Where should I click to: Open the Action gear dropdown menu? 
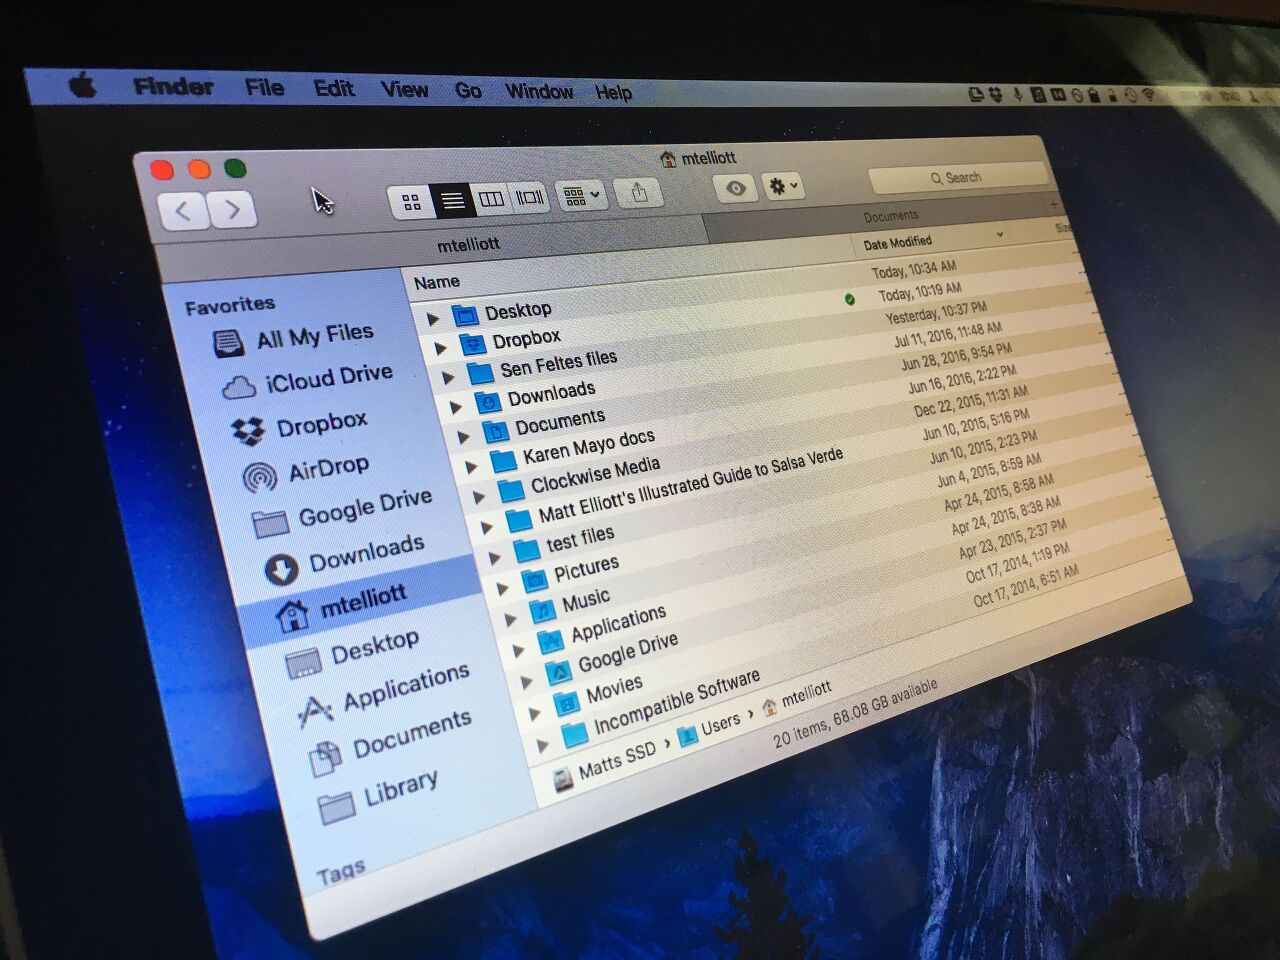pos(783,186)
